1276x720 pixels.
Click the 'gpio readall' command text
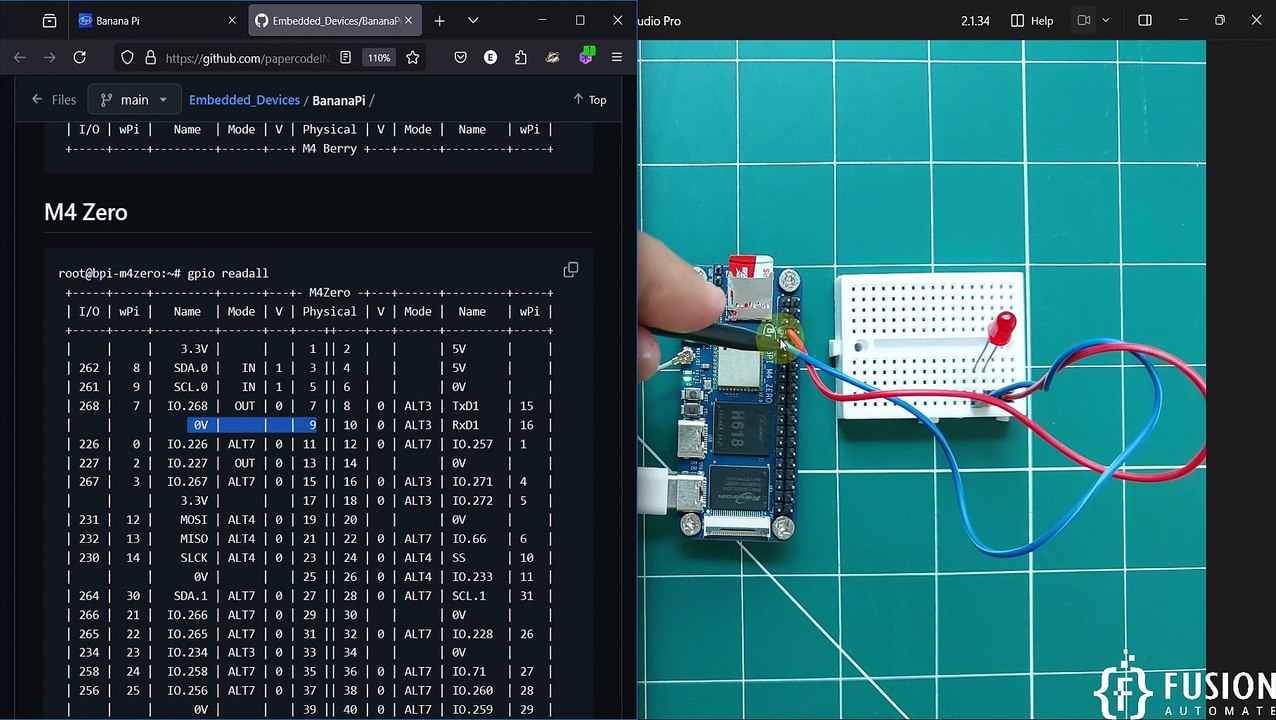click(x=227, y=273)
